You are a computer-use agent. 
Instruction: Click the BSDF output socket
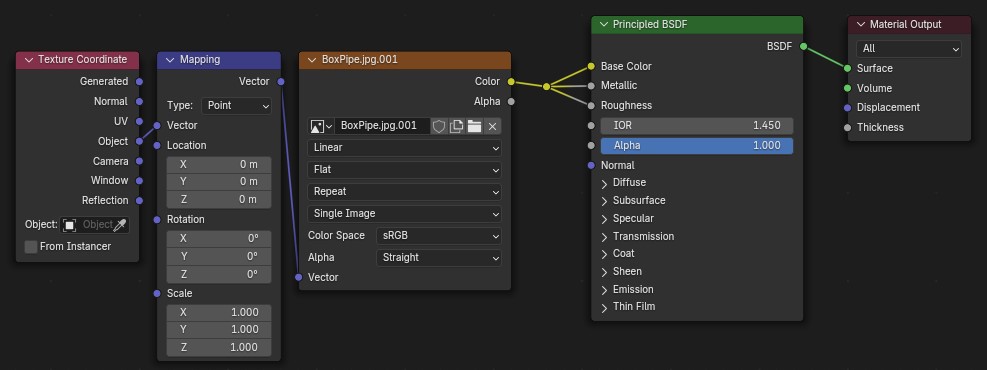(803, 47)
